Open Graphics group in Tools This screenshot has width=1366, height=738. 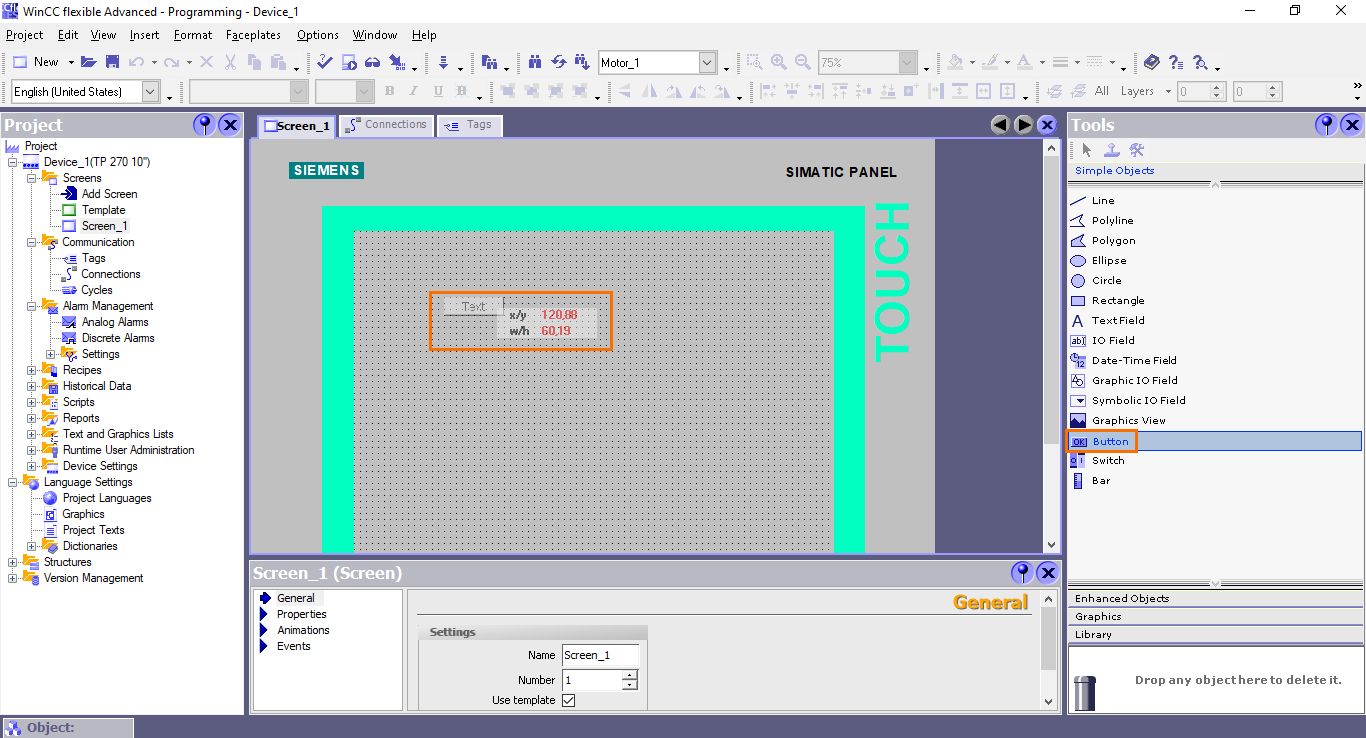coord(1215,616)
